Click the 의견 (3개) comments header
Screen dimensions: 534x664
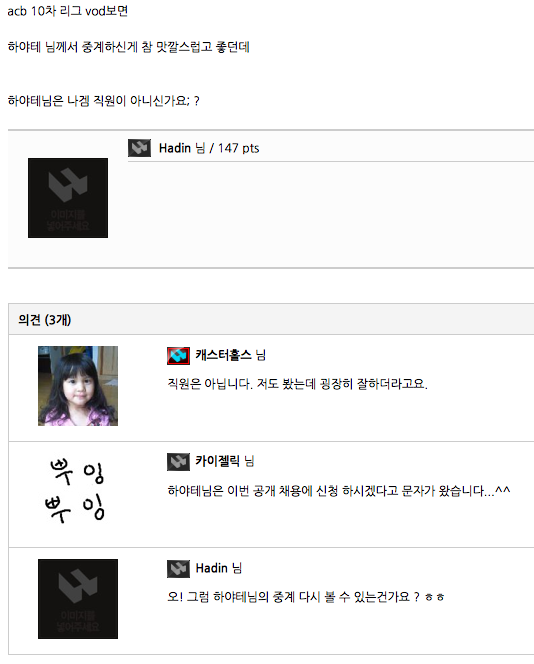click(x=44, y=320)
